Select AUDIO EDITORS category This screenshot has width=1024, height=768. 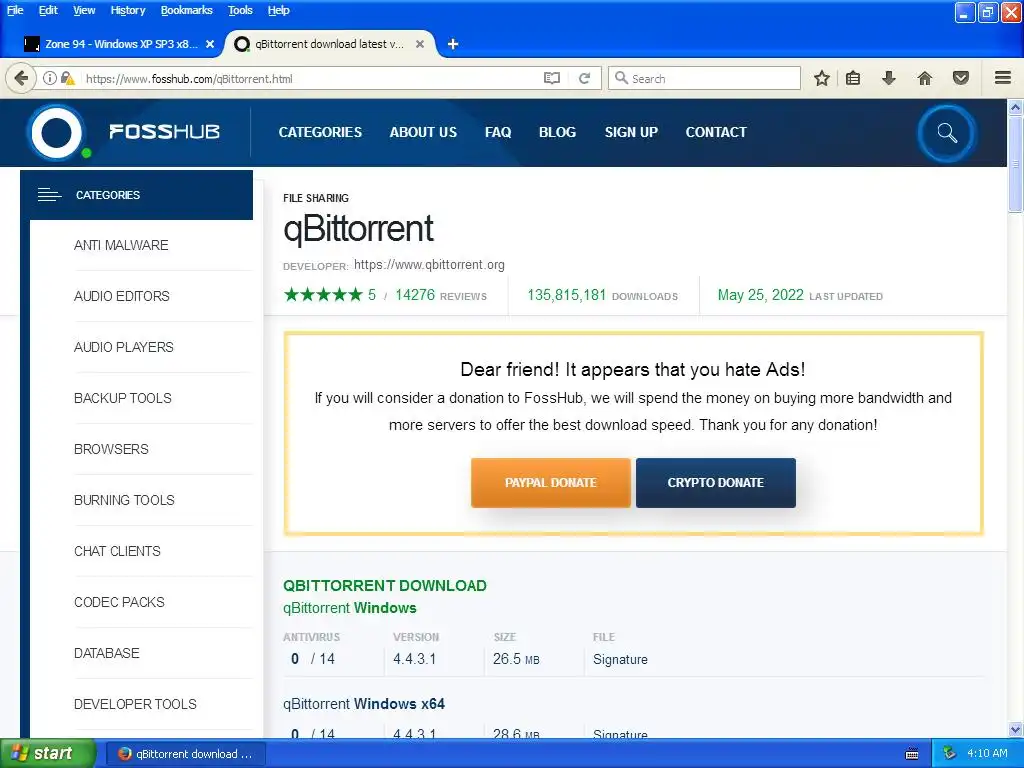point(121,296)
